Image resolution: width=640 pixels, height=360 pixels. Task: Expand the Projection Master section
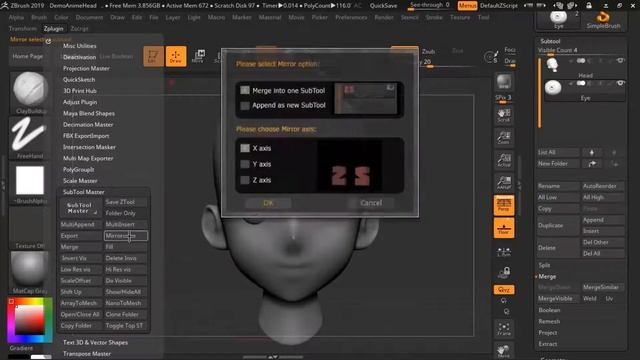click(86, 69)
